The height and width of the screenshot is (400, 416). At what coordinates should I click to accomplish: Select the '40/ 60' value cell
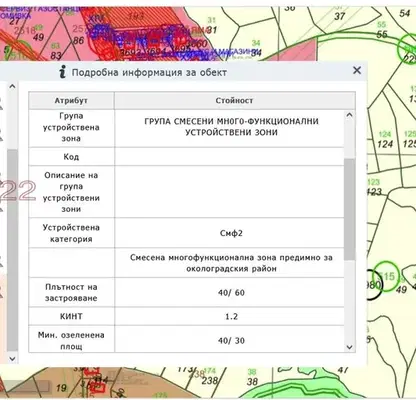click(x=230, y=292)
